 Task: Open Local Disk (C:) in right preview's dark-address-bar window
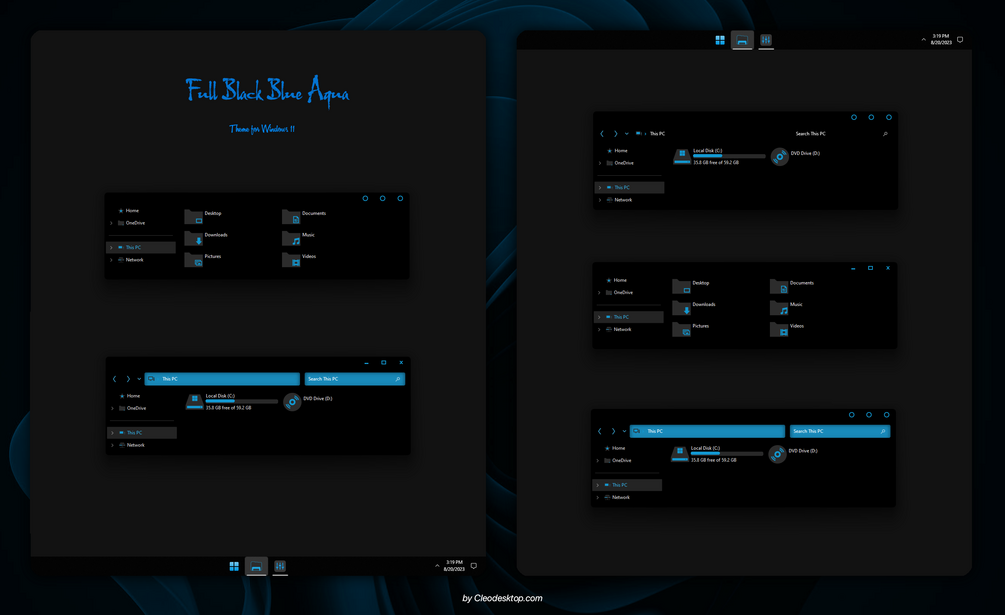(719, 157)
